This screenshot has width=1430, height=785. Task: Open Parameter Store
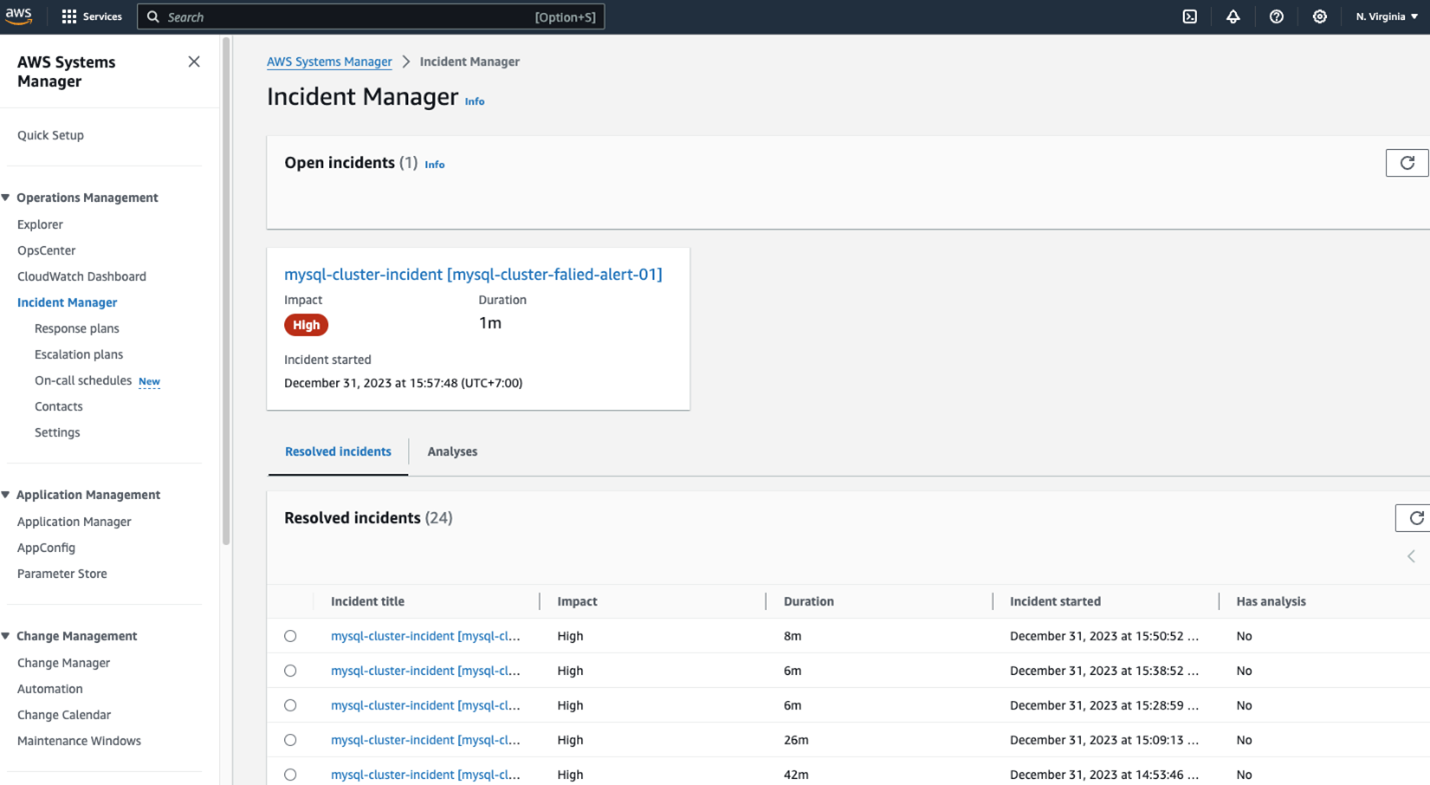pyautogui.click(x=62, y=573)
